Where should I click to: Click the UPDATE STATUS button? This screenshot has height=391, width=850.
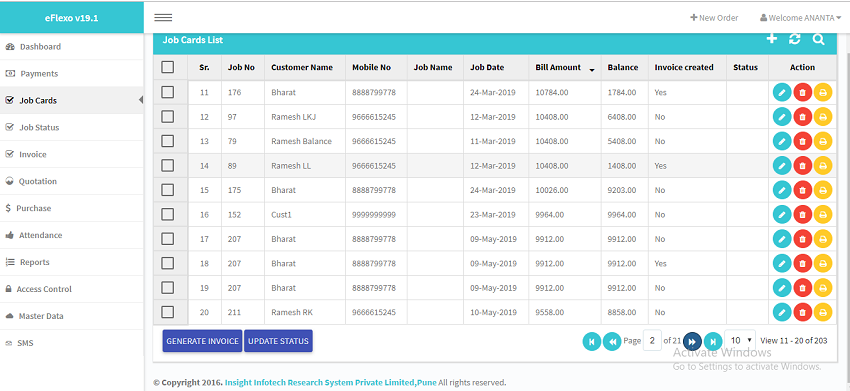pyautogui.click(x=278, y=341)
